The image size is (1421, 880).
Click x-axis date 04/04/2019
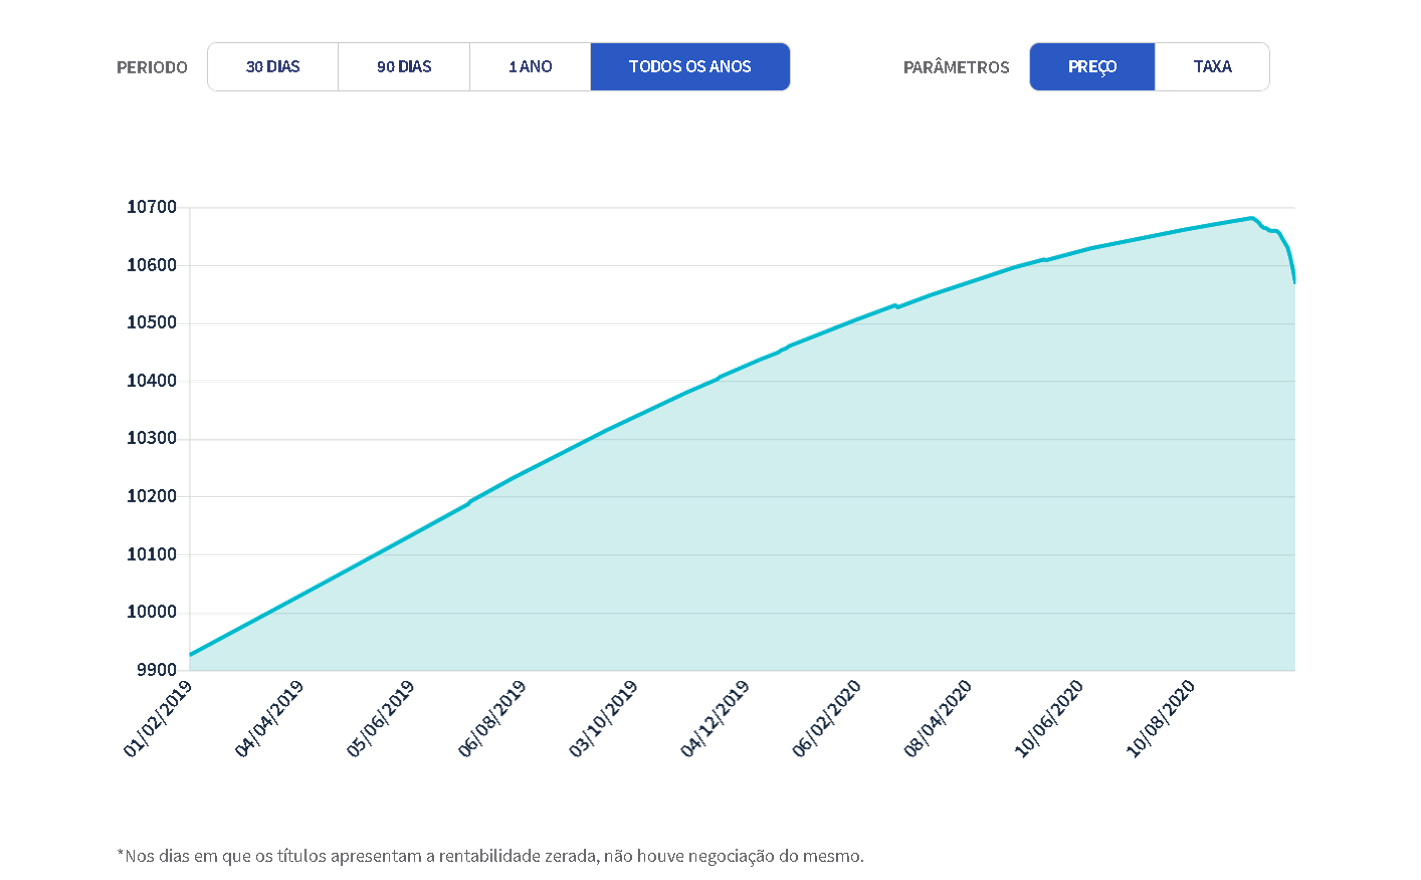coord(269,719)
